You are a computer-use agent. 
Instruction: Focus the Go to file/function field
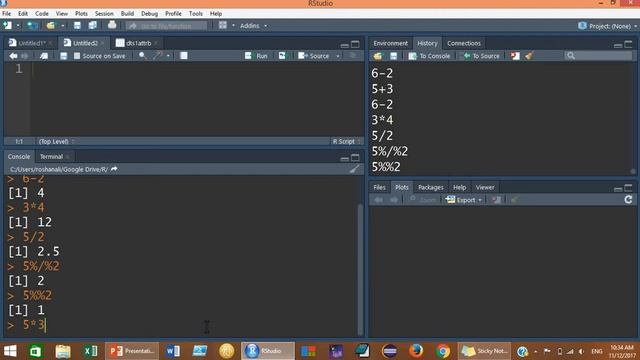166,26
